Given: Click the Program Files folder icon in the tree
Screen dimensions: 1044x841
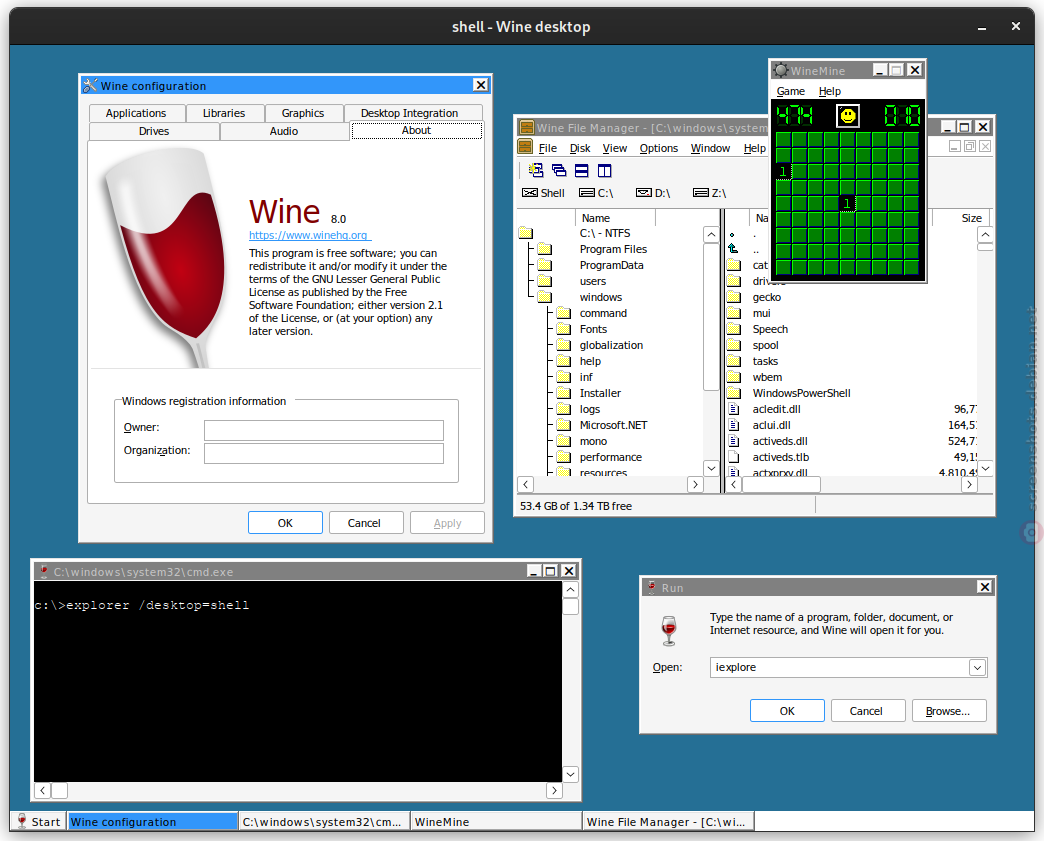Looking at the screenshot, I should coord(545,249).
